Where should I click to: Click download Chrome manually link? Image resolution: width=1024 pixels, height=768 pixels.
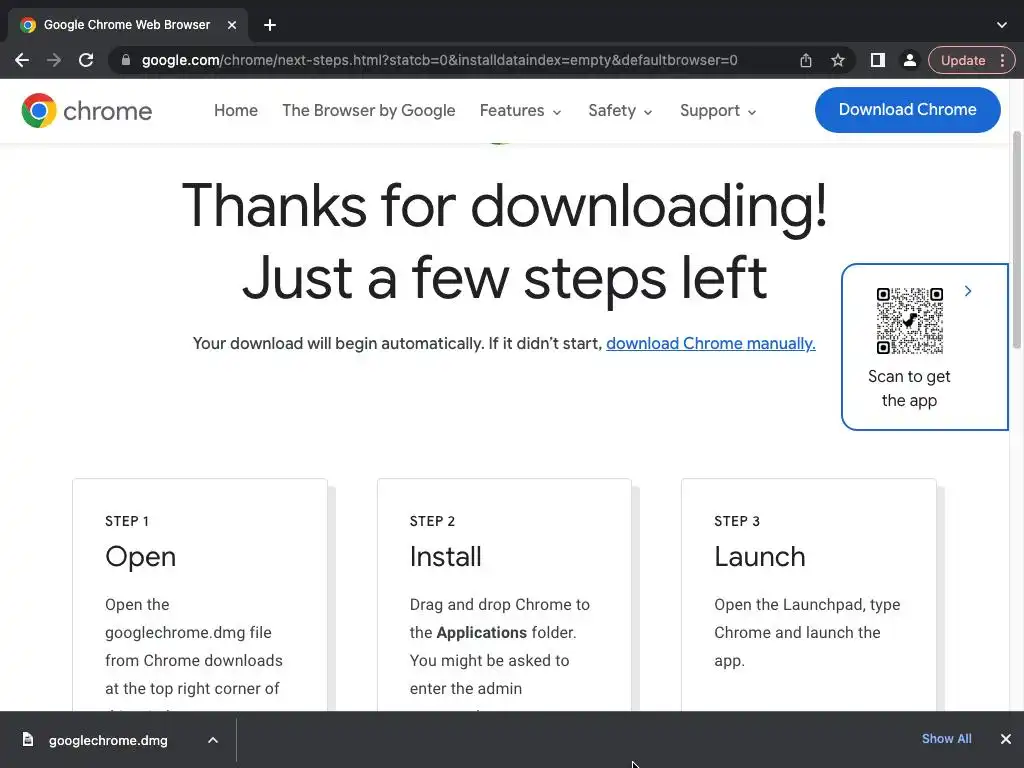pyautogui.click(x=711, y=344)
